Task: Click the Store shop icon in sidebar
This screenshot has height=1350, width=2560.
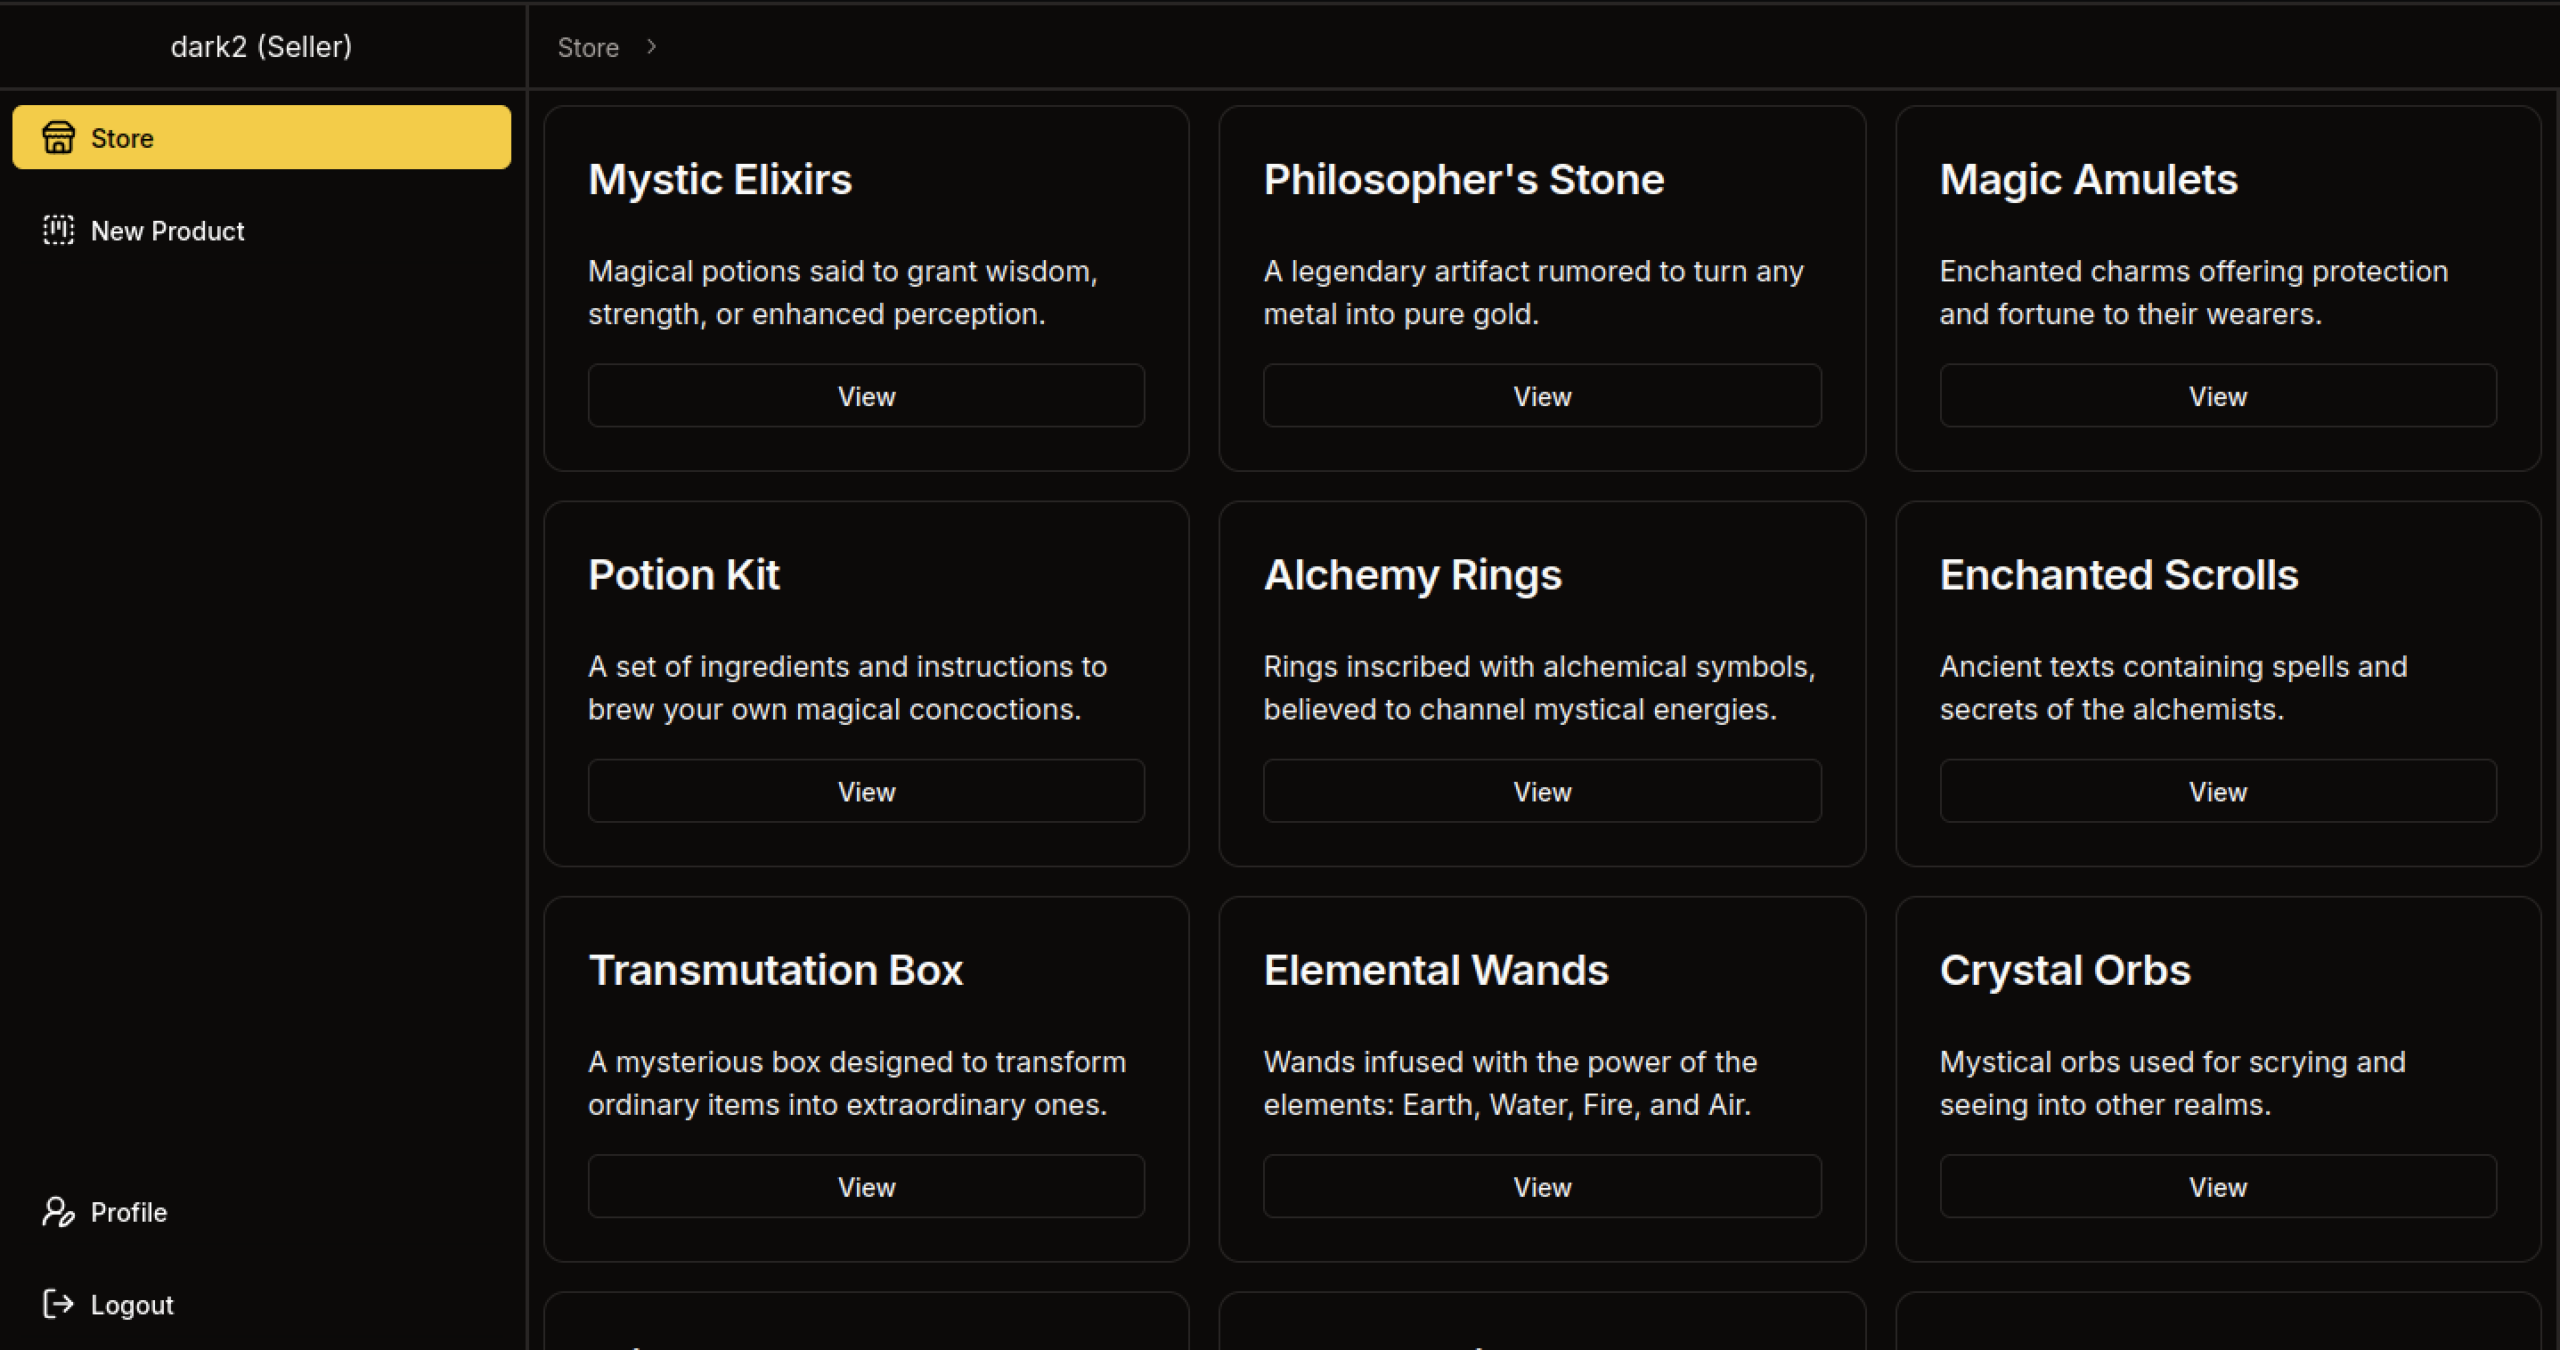Action: point(58,137)
